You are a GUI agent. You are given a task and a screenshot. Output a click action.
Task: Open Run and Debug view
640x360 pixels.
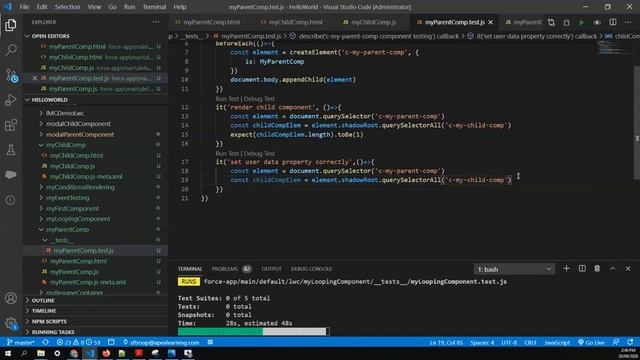point(11,100)
